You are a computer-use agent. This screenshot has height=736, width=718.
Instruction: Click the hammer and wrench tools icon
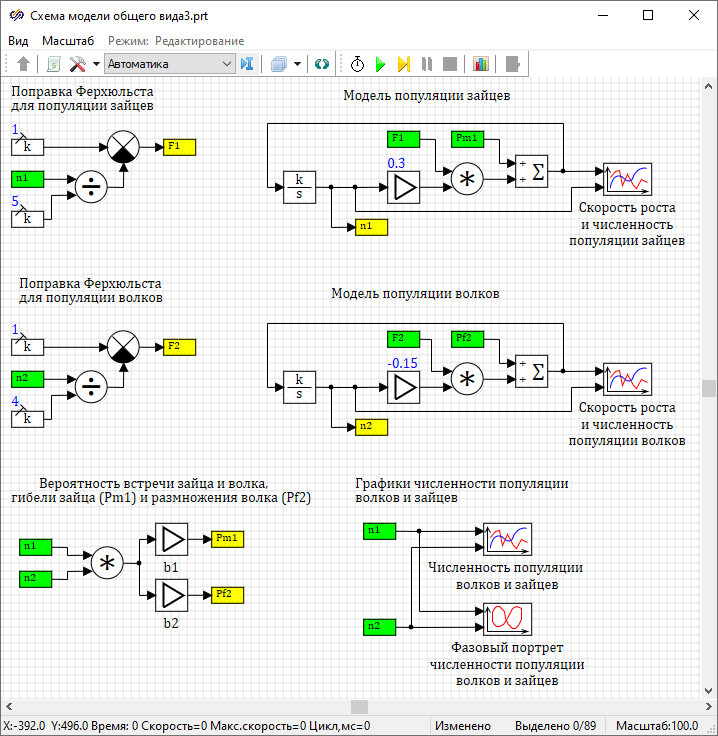pos(78,64)
